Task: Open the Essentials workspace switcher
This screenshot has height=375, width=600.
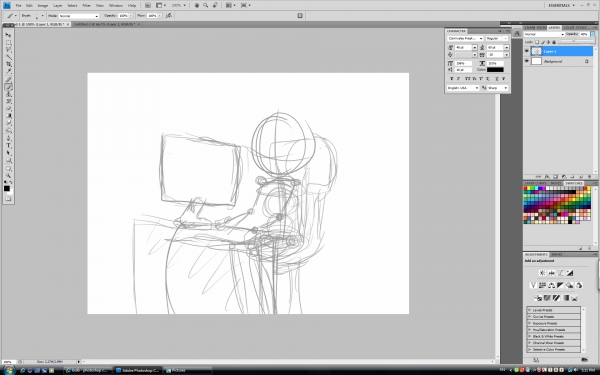Action: pyautogui.click(x=561, y=5)
